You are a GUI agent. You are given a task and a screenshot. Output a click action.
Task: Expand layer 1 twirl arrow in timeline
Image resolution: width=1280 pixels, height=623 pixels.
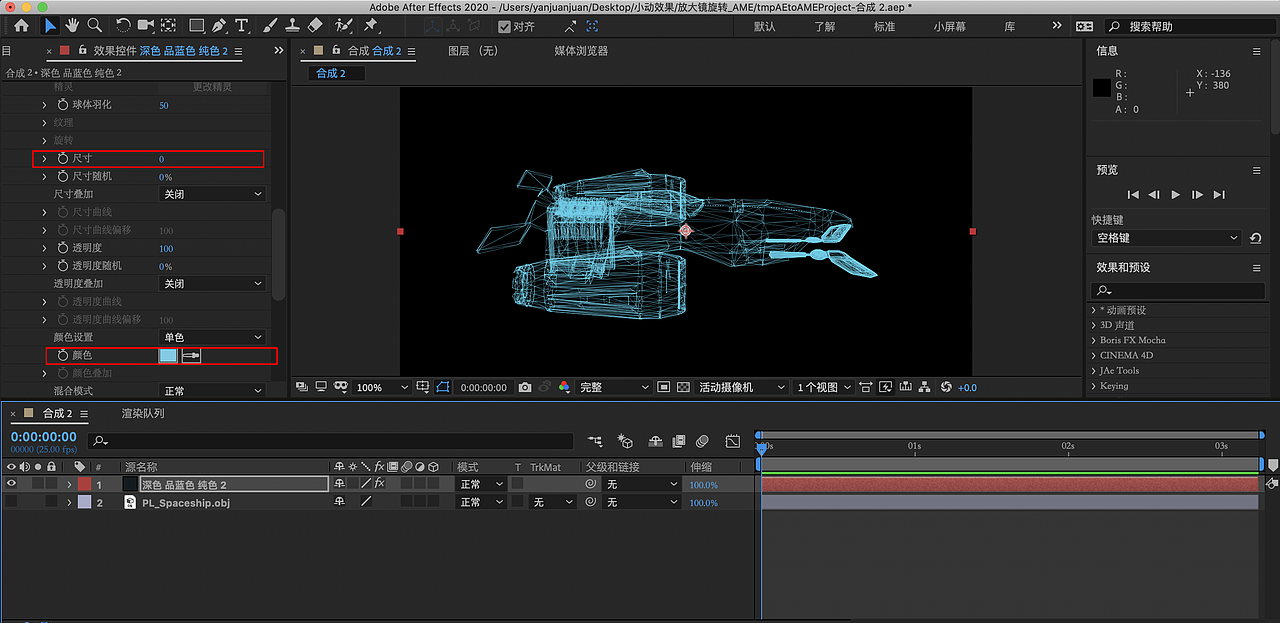69,484
